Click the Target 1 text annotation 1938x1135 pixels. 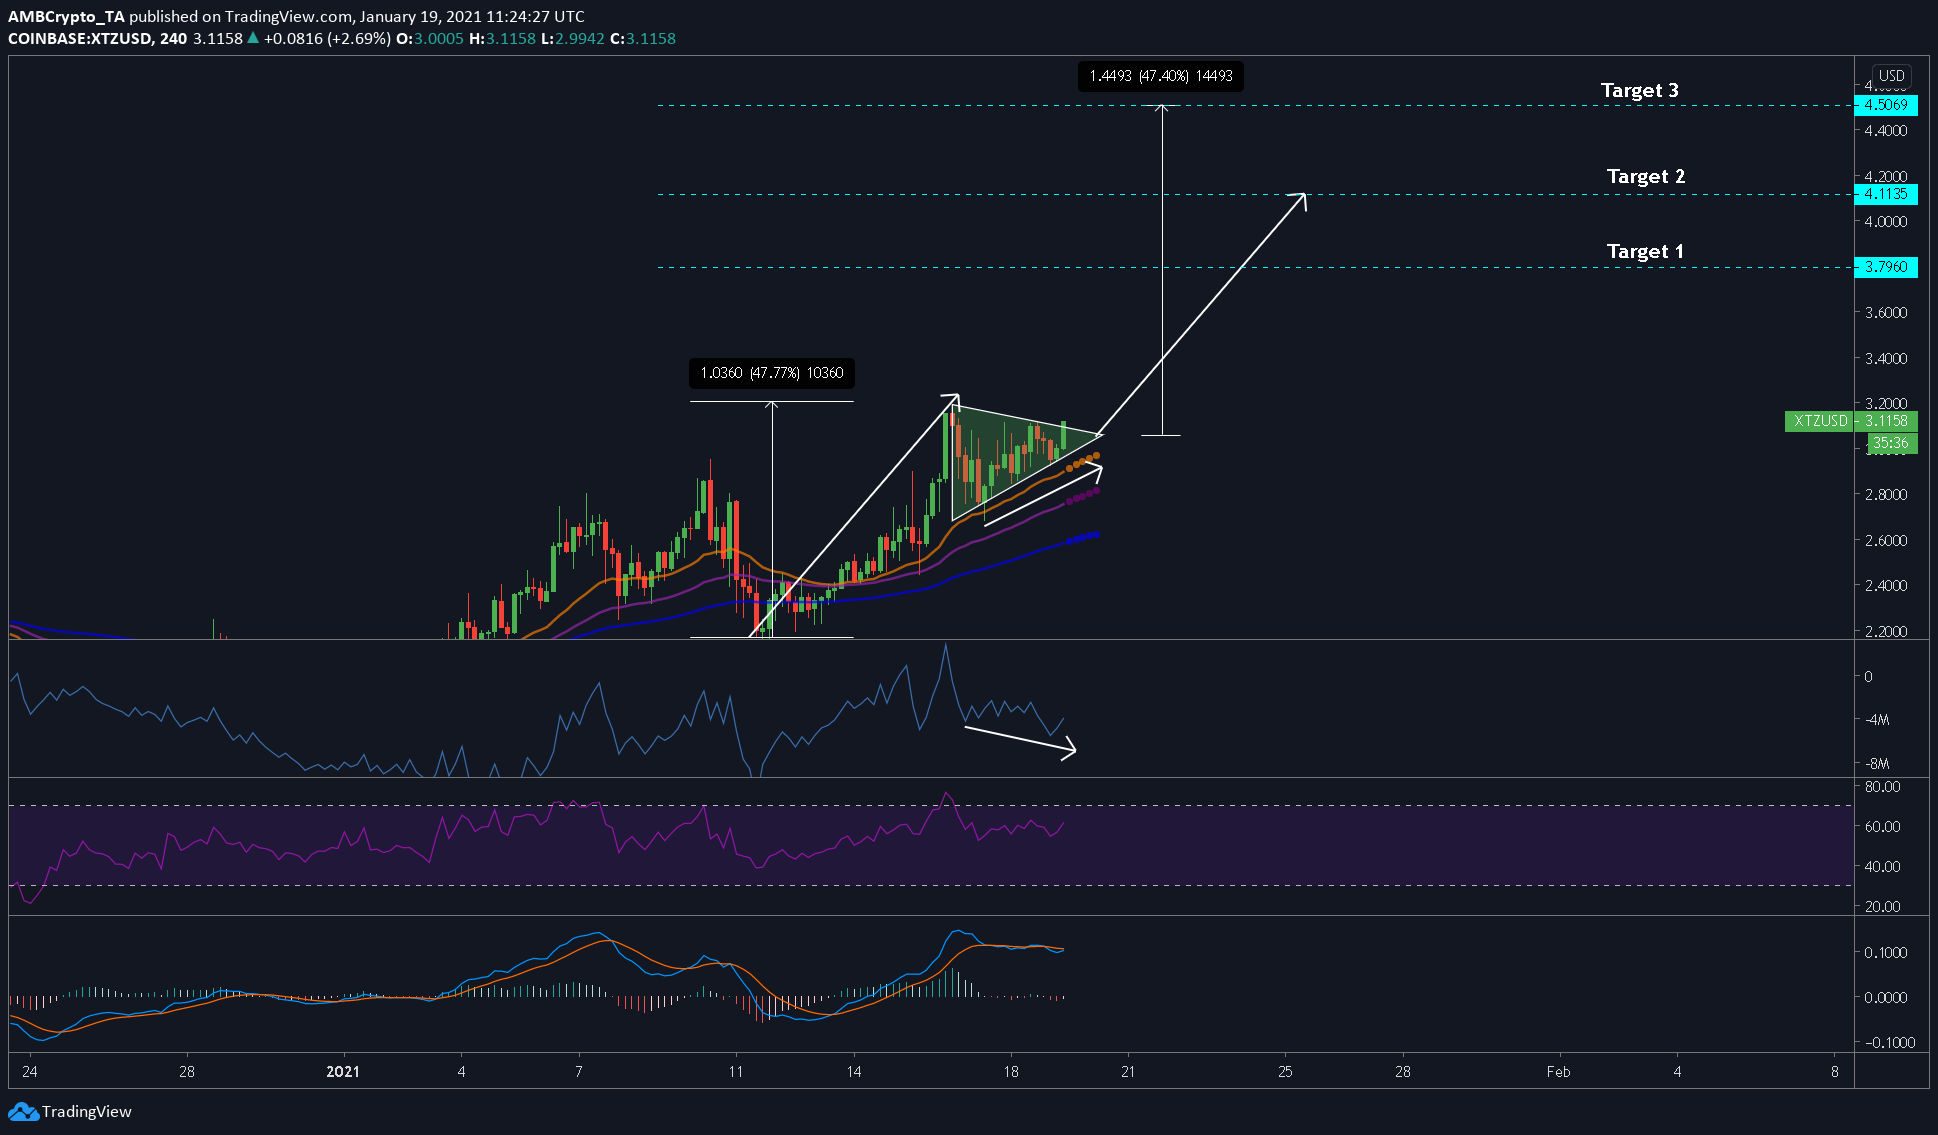coord(1645,251)
